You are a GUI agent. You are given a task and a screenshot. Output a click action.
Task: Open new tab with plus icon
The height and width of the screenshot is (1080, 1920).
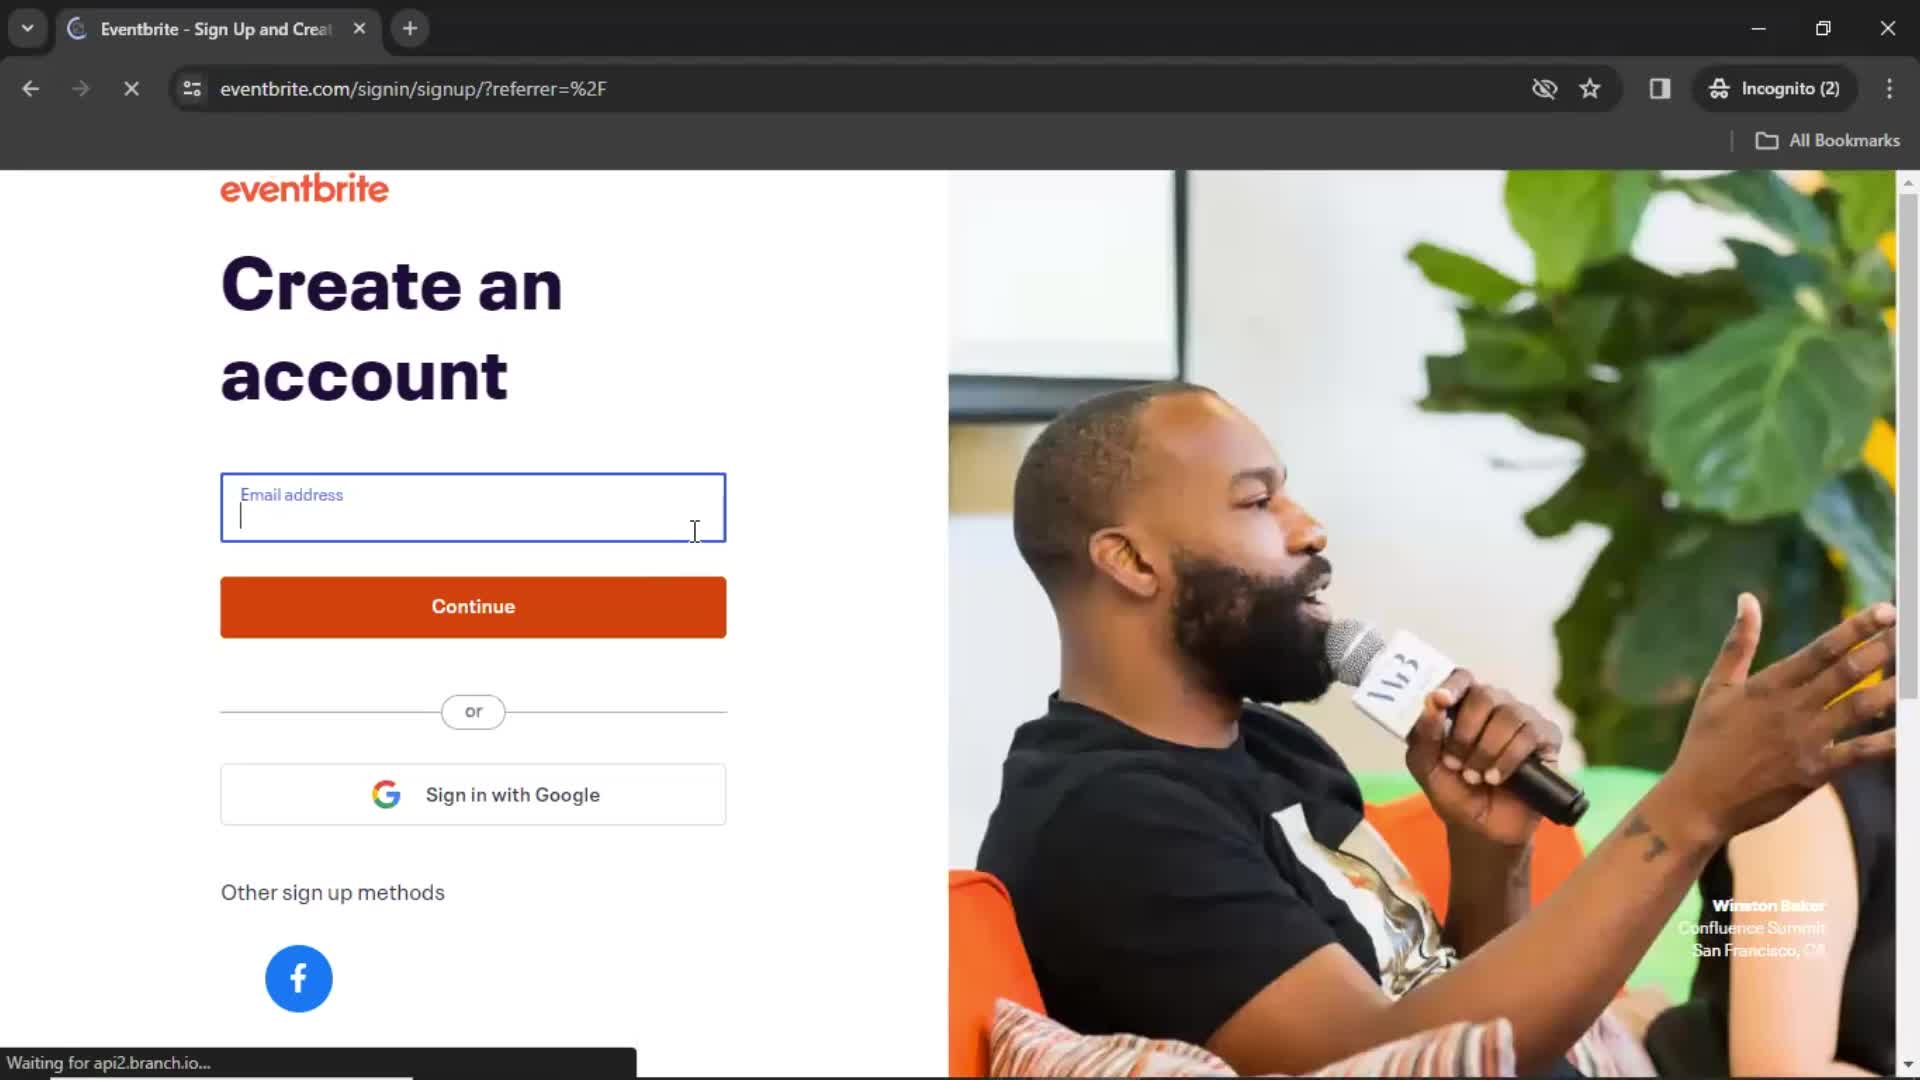coord(410,29)
